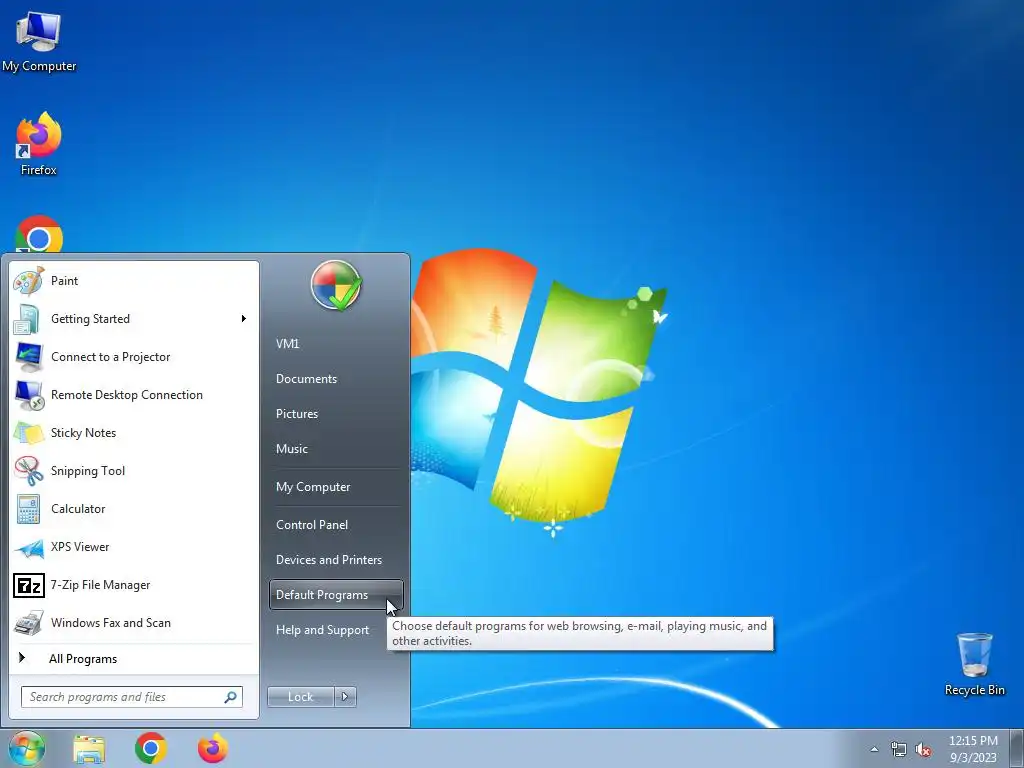Image resolution: width=1024 pixels, height=768 pixels.
Task: Select Default Programs entry
Action: click(x=336, y=595)
